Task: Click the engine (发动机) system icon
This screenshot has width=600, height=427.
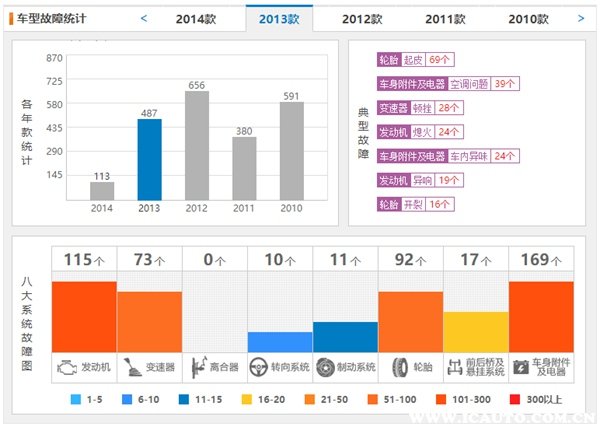Action: [67, 367]
